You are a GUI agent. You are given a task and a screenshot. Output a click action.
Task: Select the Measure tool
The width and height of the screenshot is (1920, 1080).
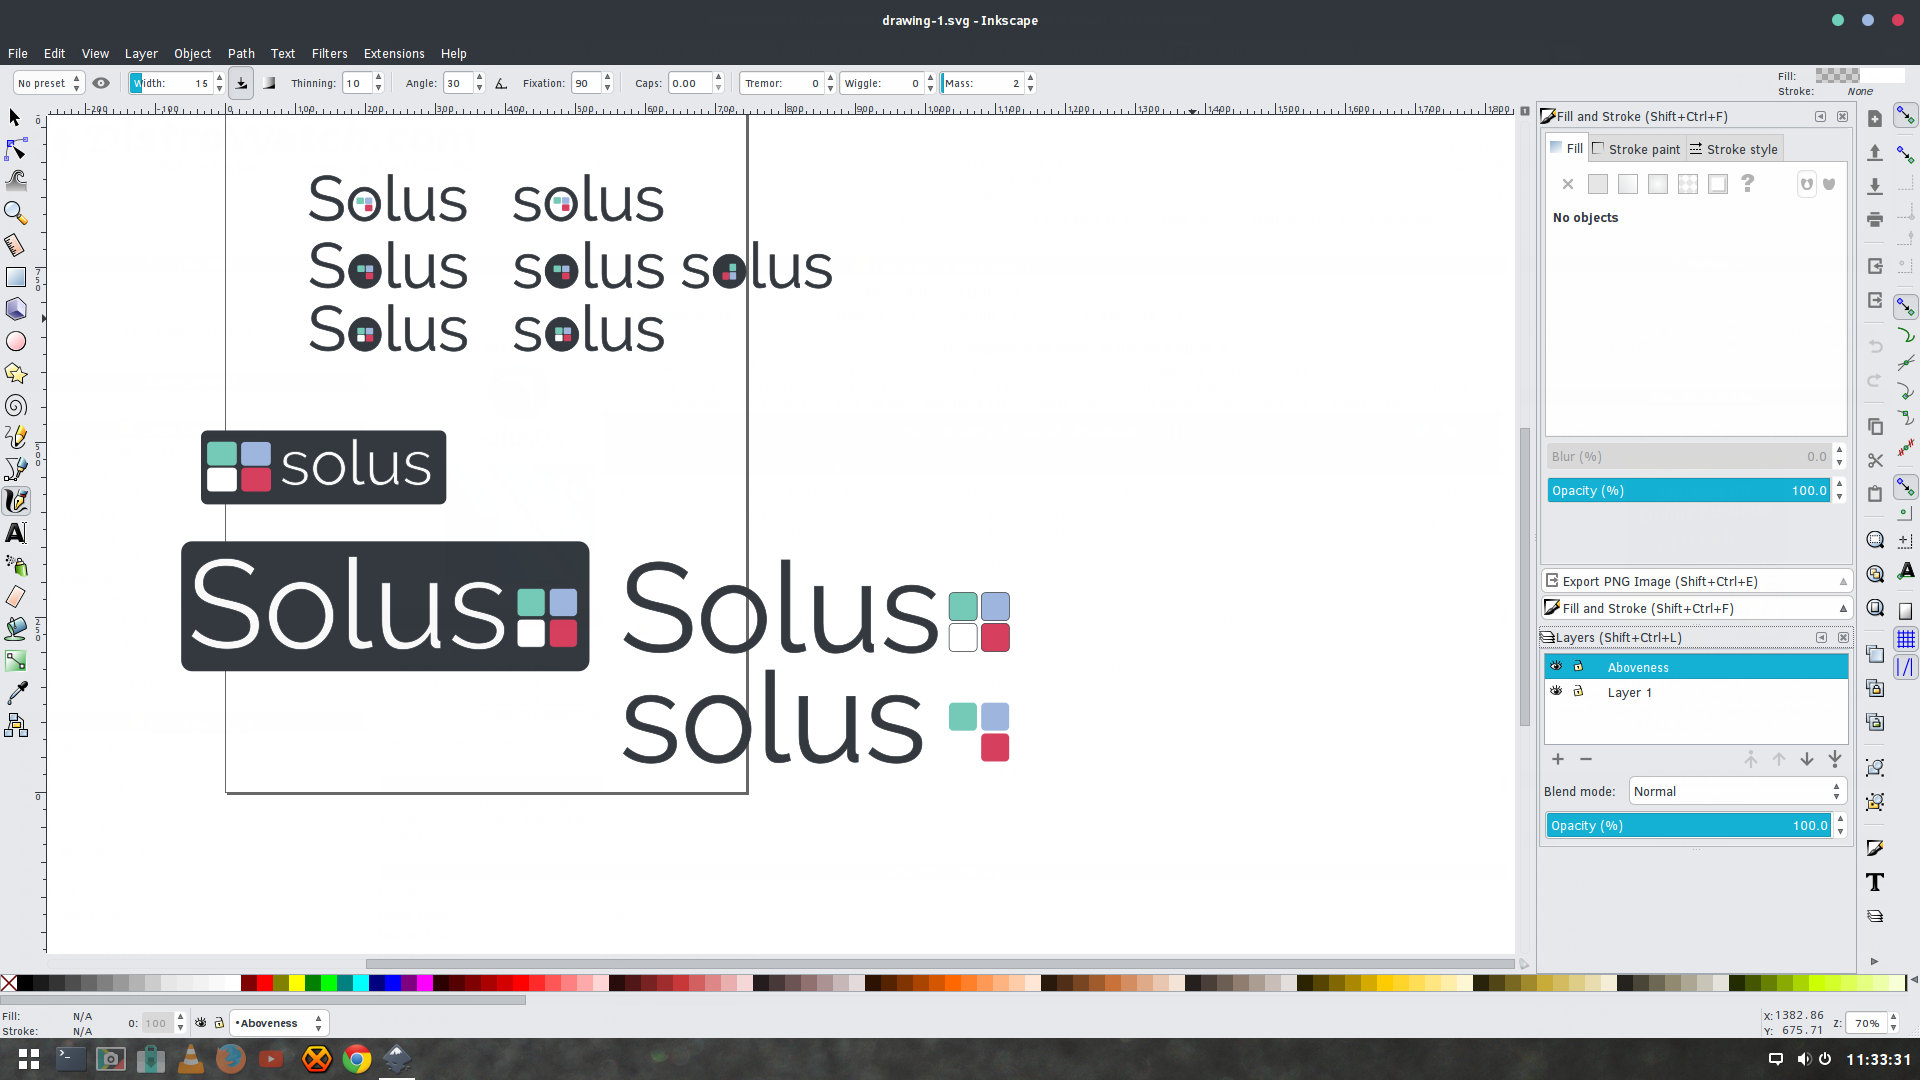point(15,245)
